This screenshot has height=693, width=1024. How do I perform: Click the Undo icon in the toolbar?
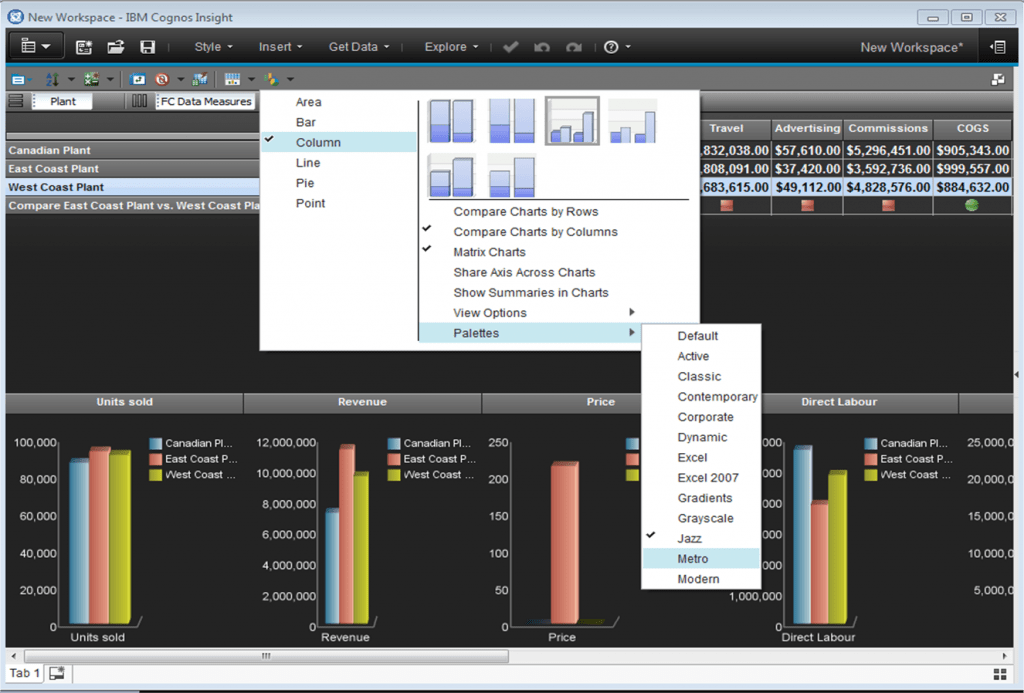click(x=541, y=46)
